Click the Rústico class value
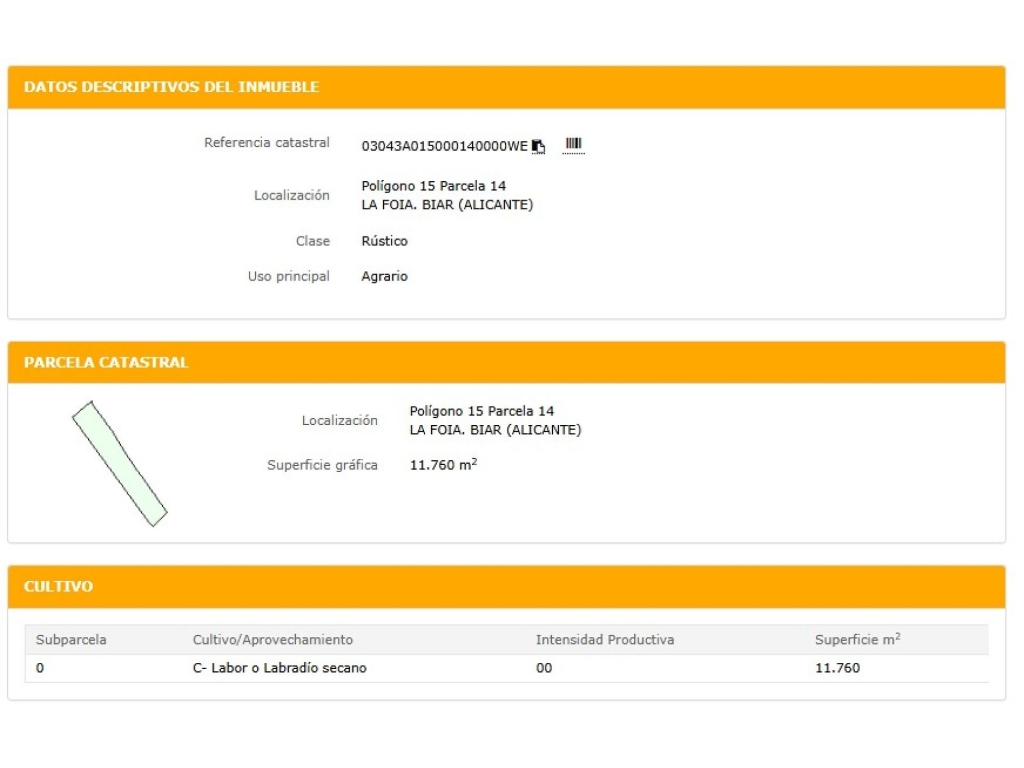 [x=385, y=241]
